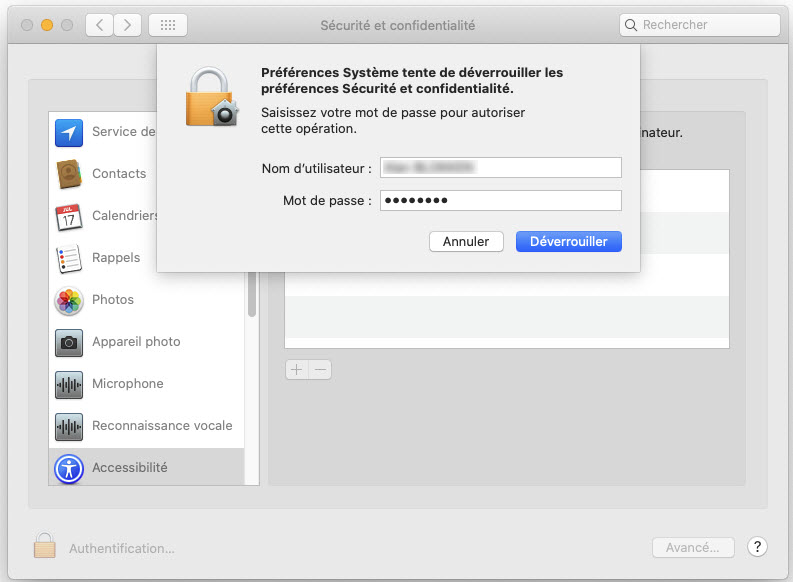
Task: Select Reconnaissance vocale icon
Action: pyautogui.click(x=69, y=426)
